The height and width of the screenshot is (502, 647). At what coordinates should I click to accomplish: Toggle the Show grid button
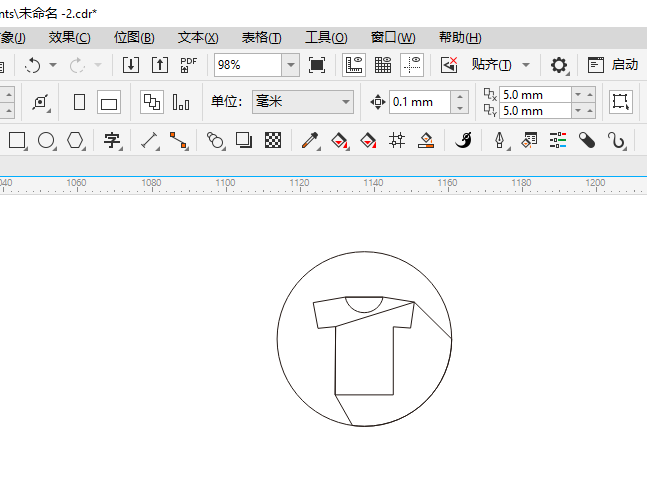click(383, 65)
